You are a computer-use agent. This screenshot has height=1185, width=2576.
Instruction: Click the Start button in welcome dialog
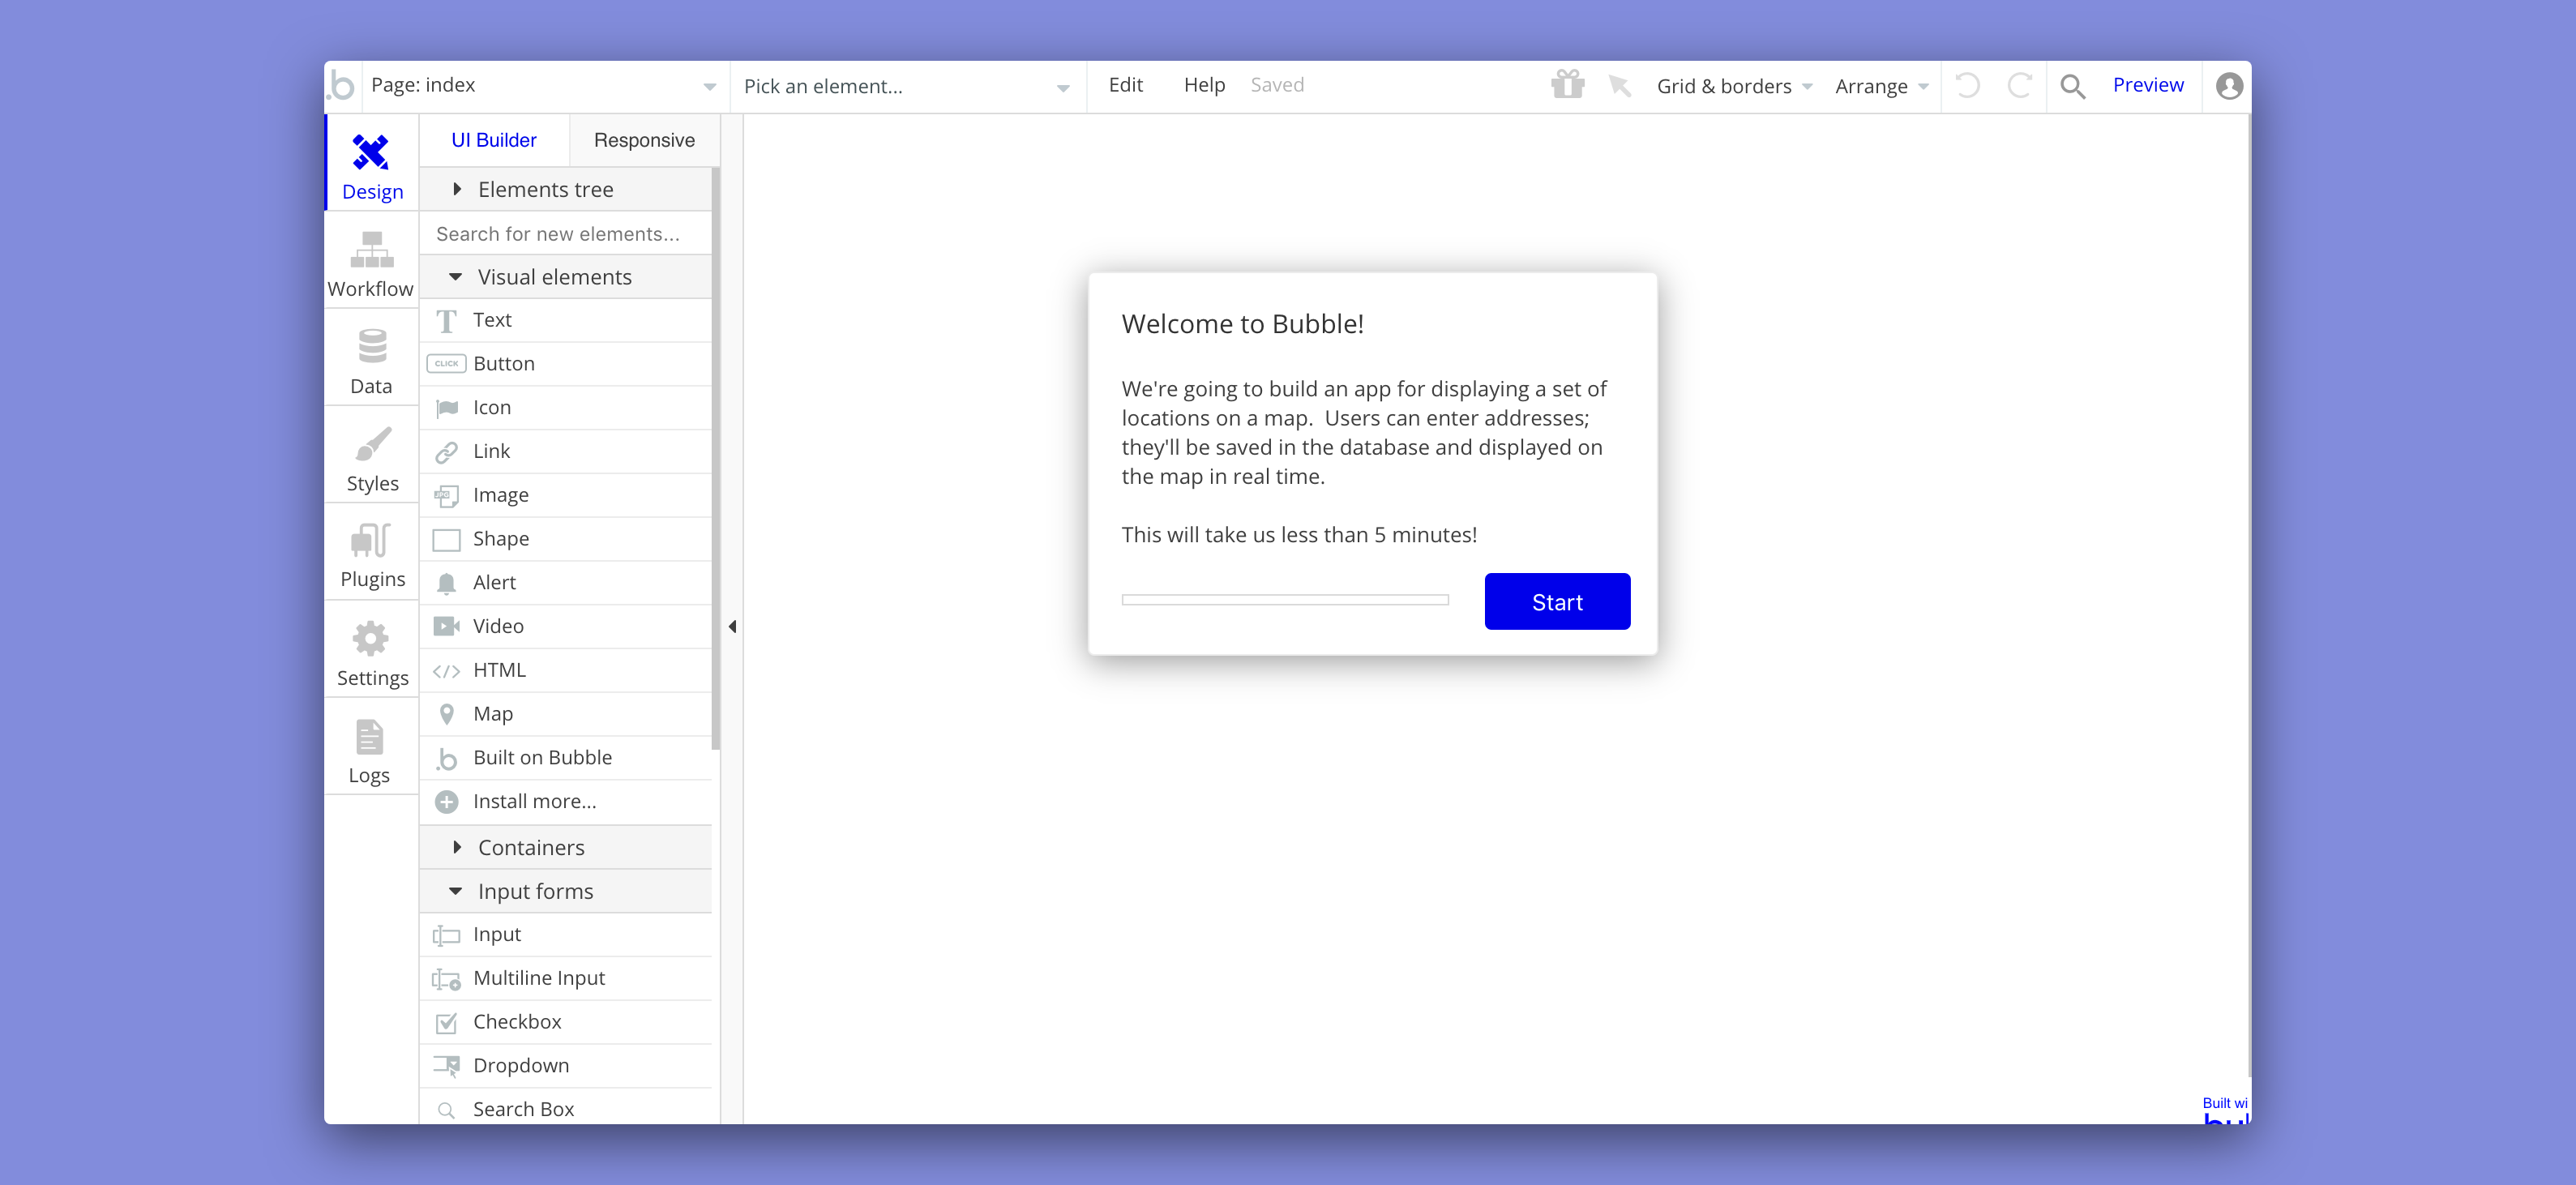click(x=1557, y=602)
